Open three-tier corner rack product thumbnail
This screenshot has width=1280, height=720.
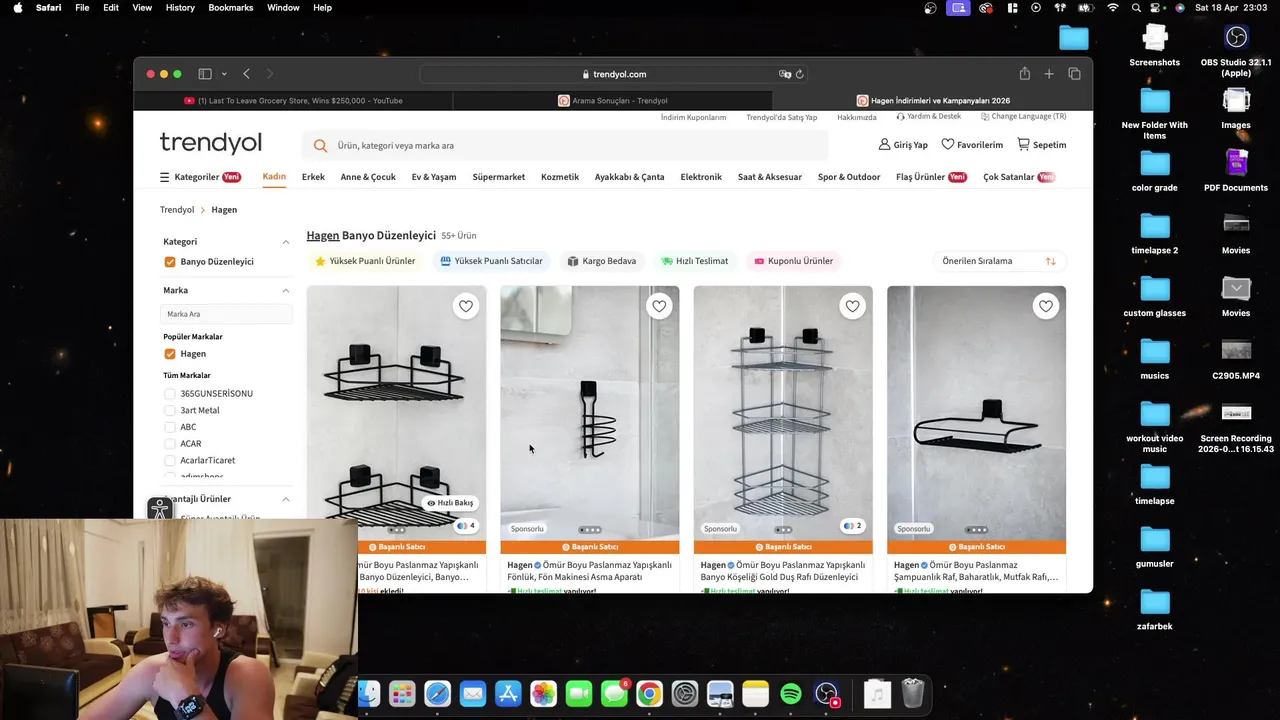click(x=783, y=413)
